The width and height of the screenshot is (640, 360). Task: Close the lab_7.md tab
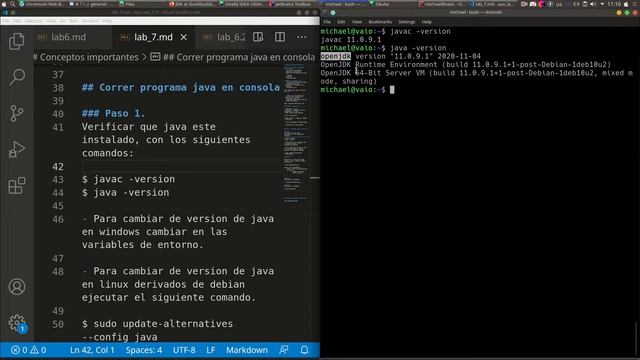[x=184, y=37]
